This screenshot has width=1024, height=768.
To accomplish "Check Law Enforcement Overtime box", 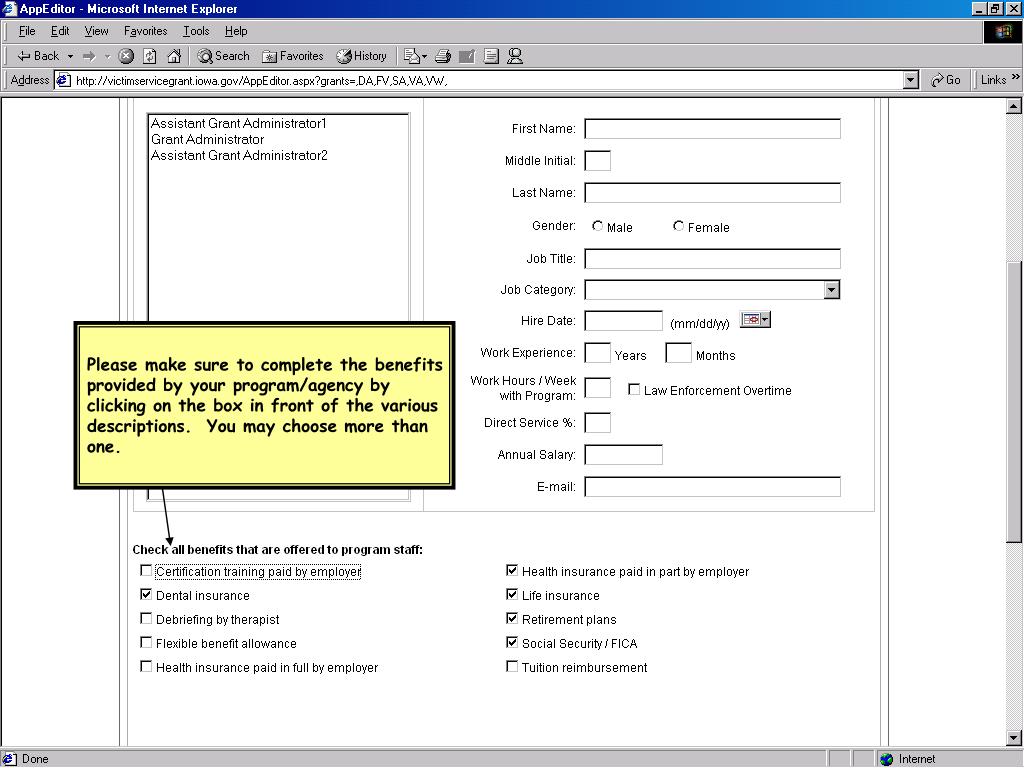I will click(x=633, y=389).
